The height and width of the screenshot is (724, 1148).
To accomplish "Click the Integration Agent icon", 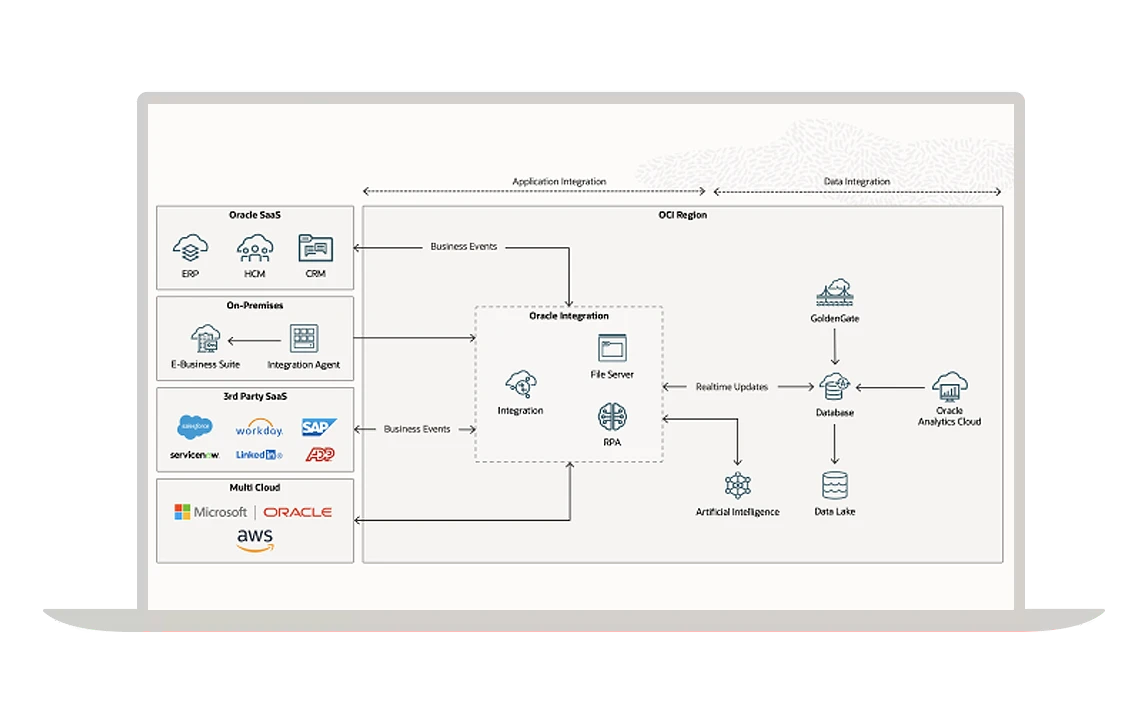I will 304,339.
